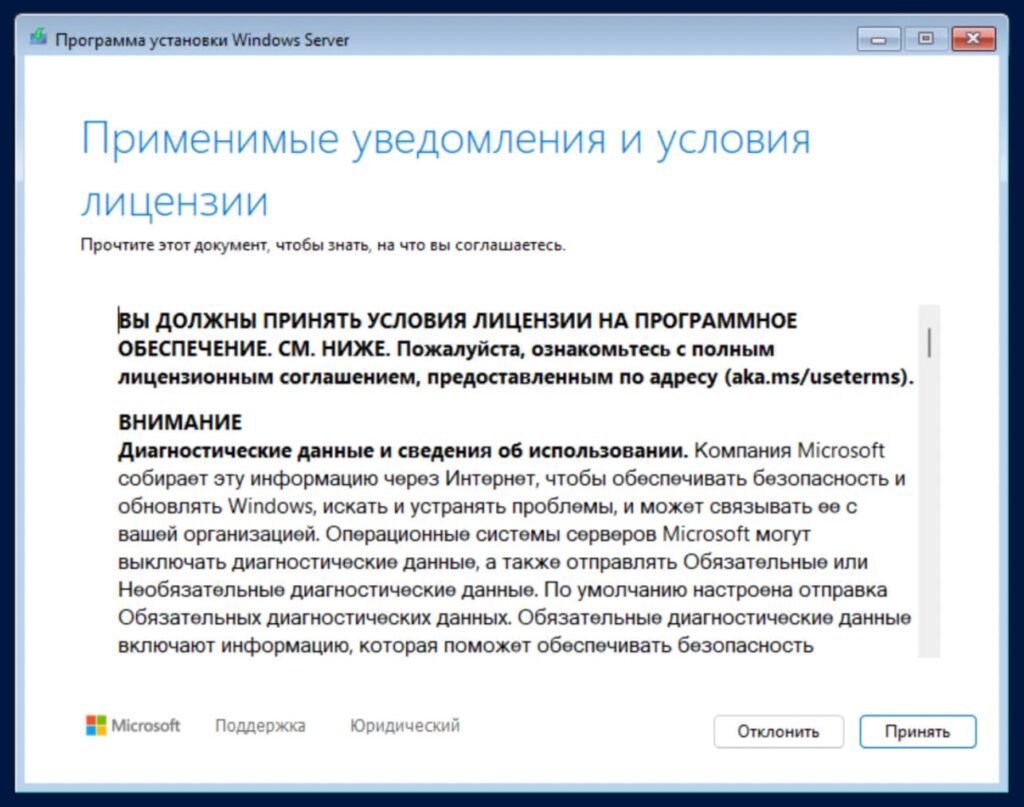The width and height of the screenshot is (1024, 807).
Task: Click the Microsoft logo in the footer
Action: tap(133, 725)
